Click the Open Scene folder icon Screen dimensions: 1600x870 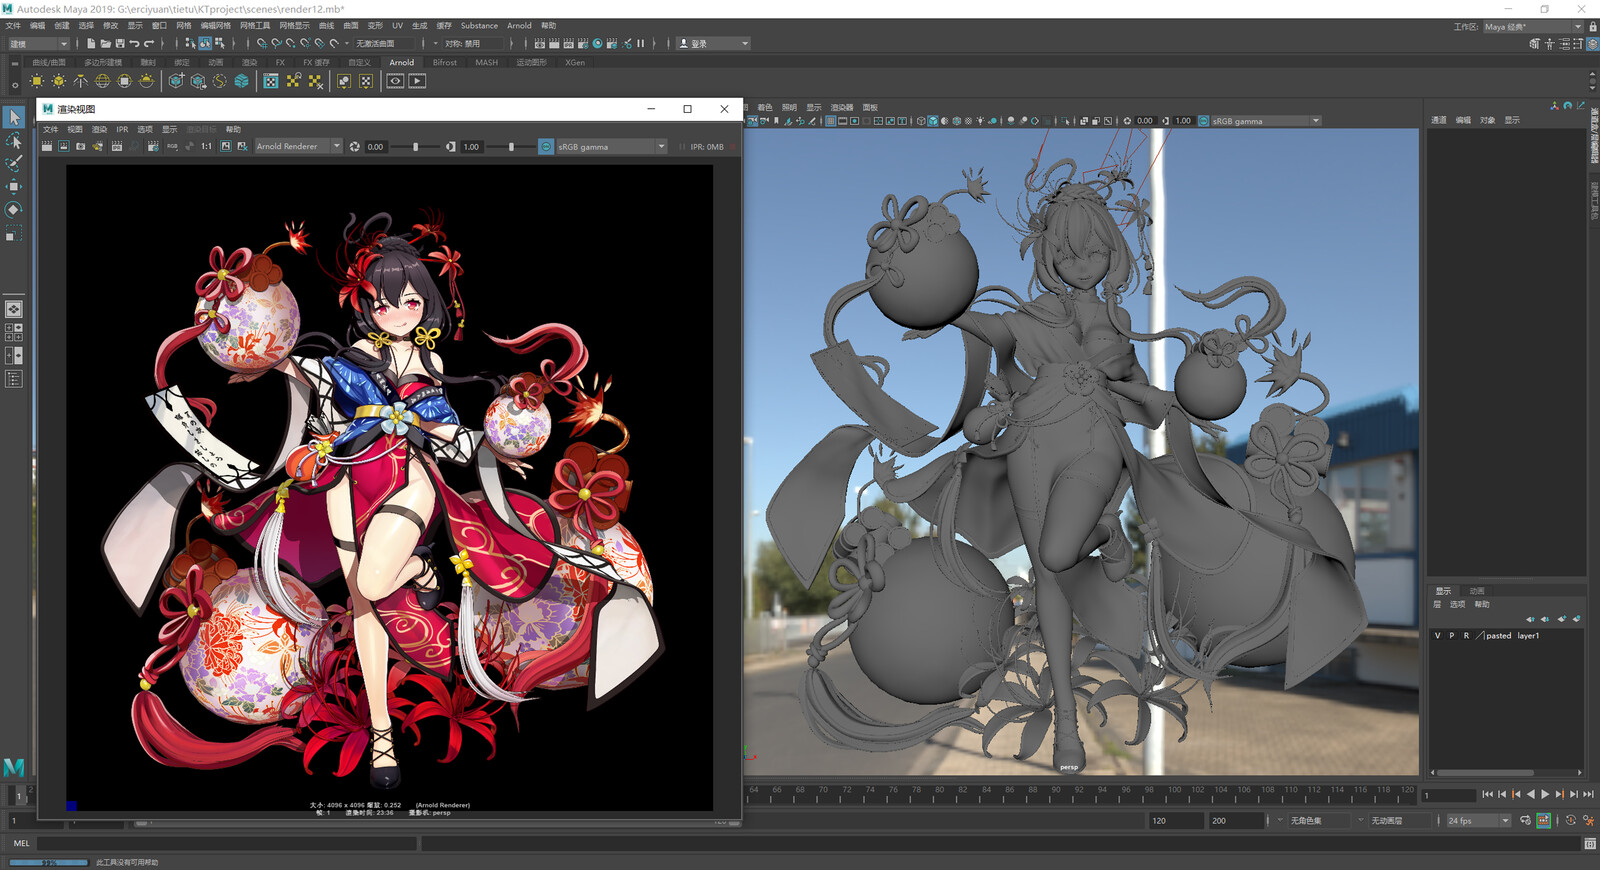[x=105, y=44]
